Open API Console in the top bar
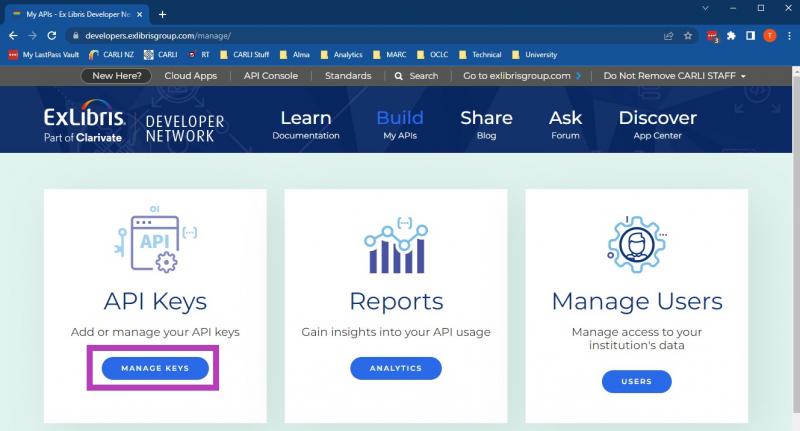Image resolution: width=800 pixels, height=431 pixels. click(271, 76)
